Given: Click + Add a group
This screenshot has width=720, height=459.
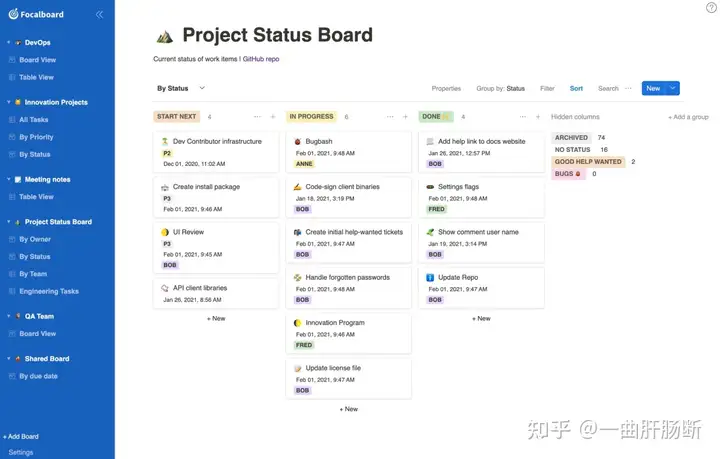Looking at the screenshot, I should point(688,117).
